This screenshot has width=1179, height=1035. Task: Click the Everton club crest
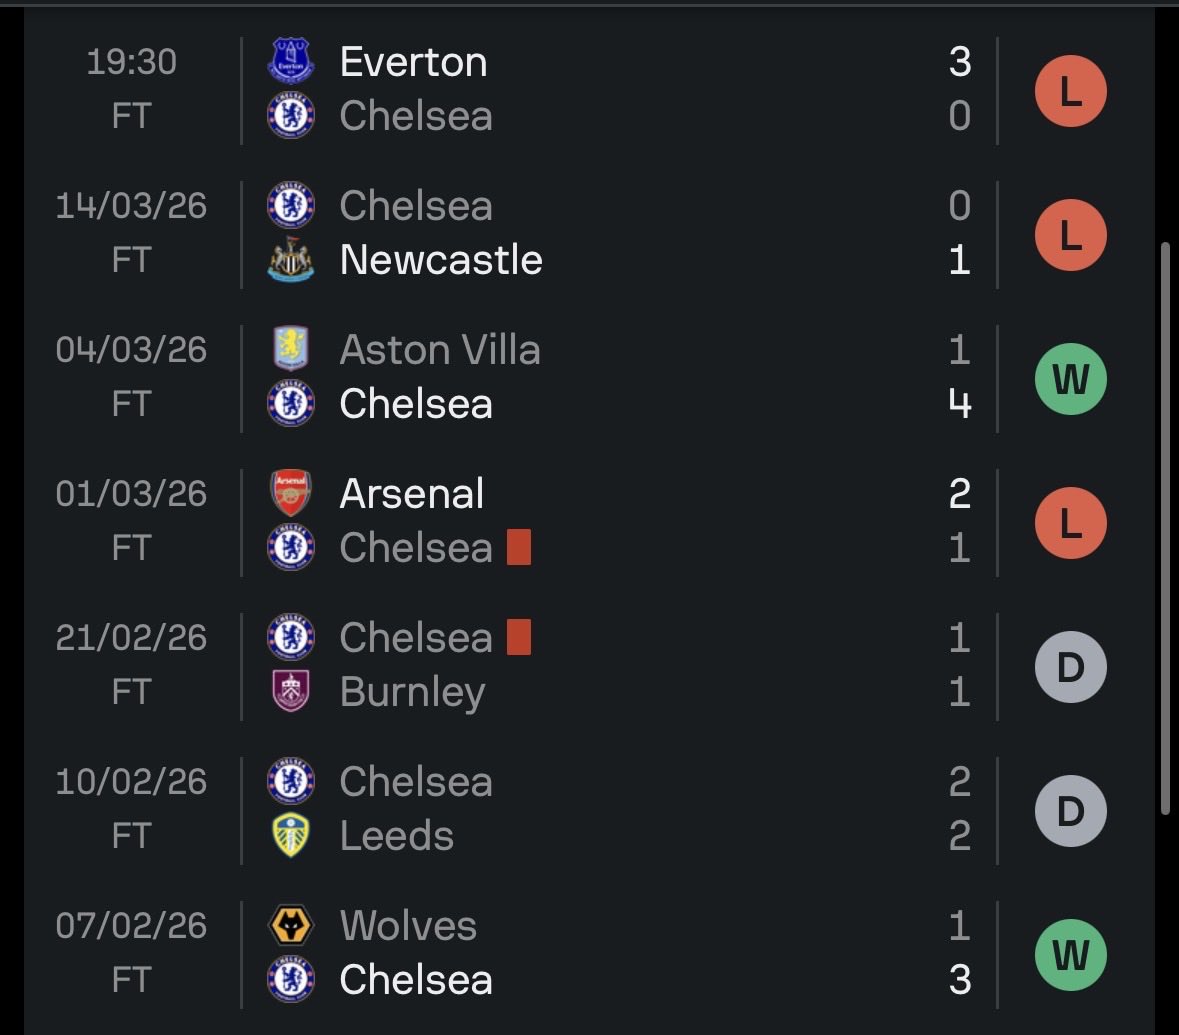click(x=291, y=60)
